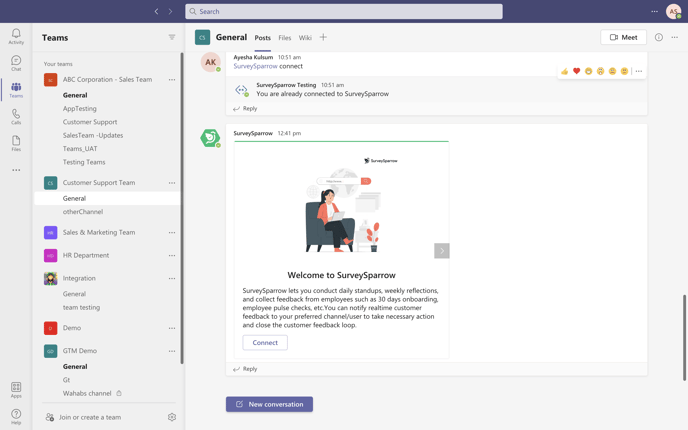Show more apps ellipsis in left rail

[x=16, y=170]
